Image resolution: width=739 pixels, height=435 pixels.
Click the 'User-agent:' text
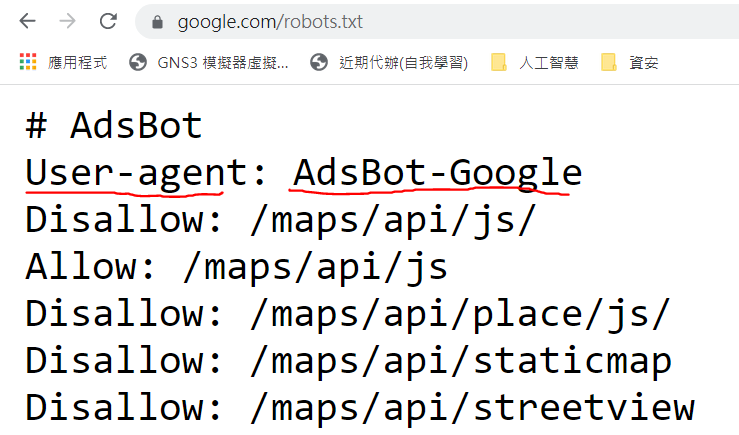pos(146,174)
